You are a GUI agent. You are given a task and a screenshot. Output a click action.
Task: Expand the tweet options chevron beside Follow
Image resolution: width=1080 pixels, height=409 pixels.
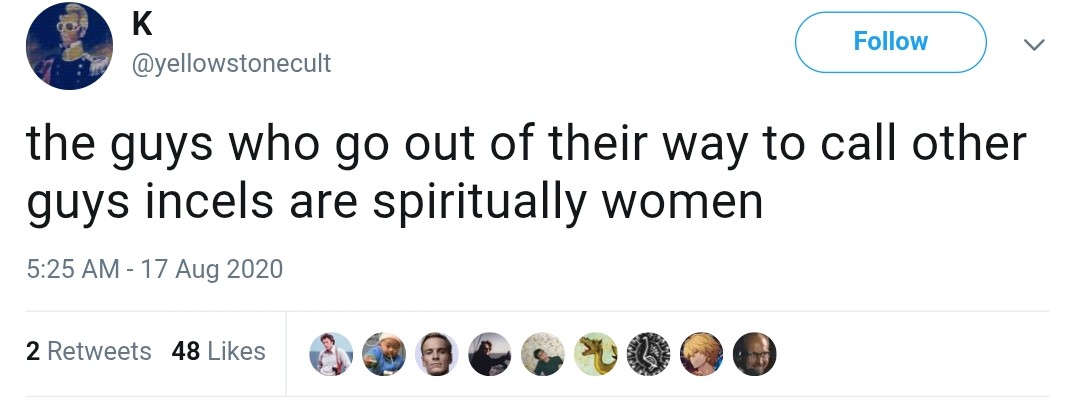tap(1034, 45)
